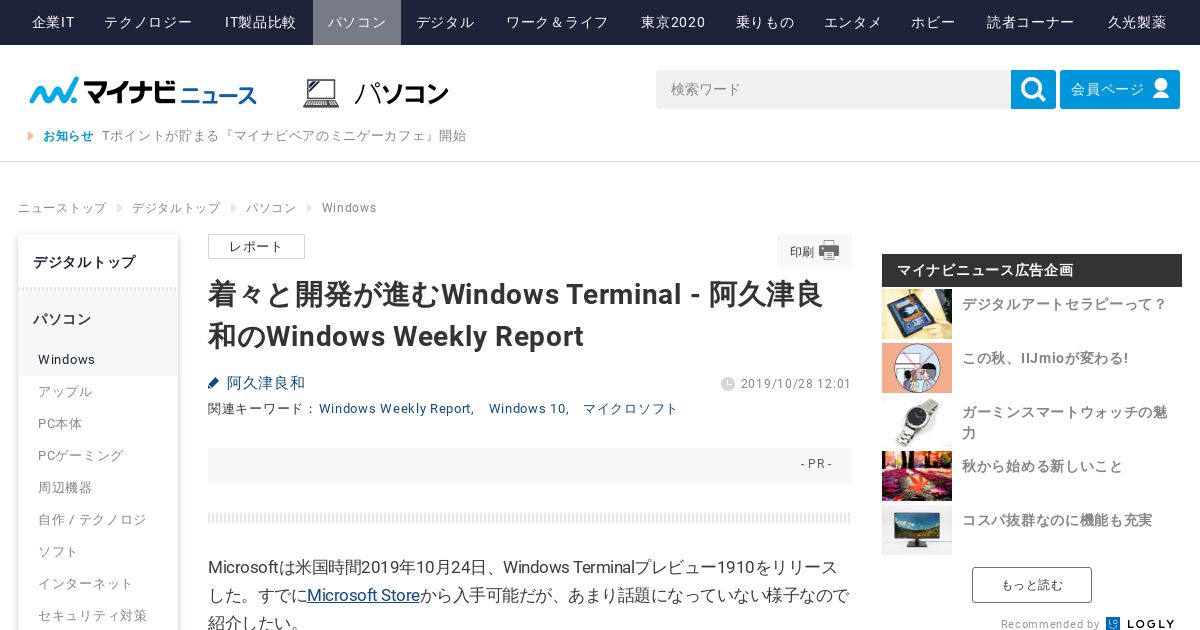
Task: Click the もっと読む button
Action: tap(1032, 585)
